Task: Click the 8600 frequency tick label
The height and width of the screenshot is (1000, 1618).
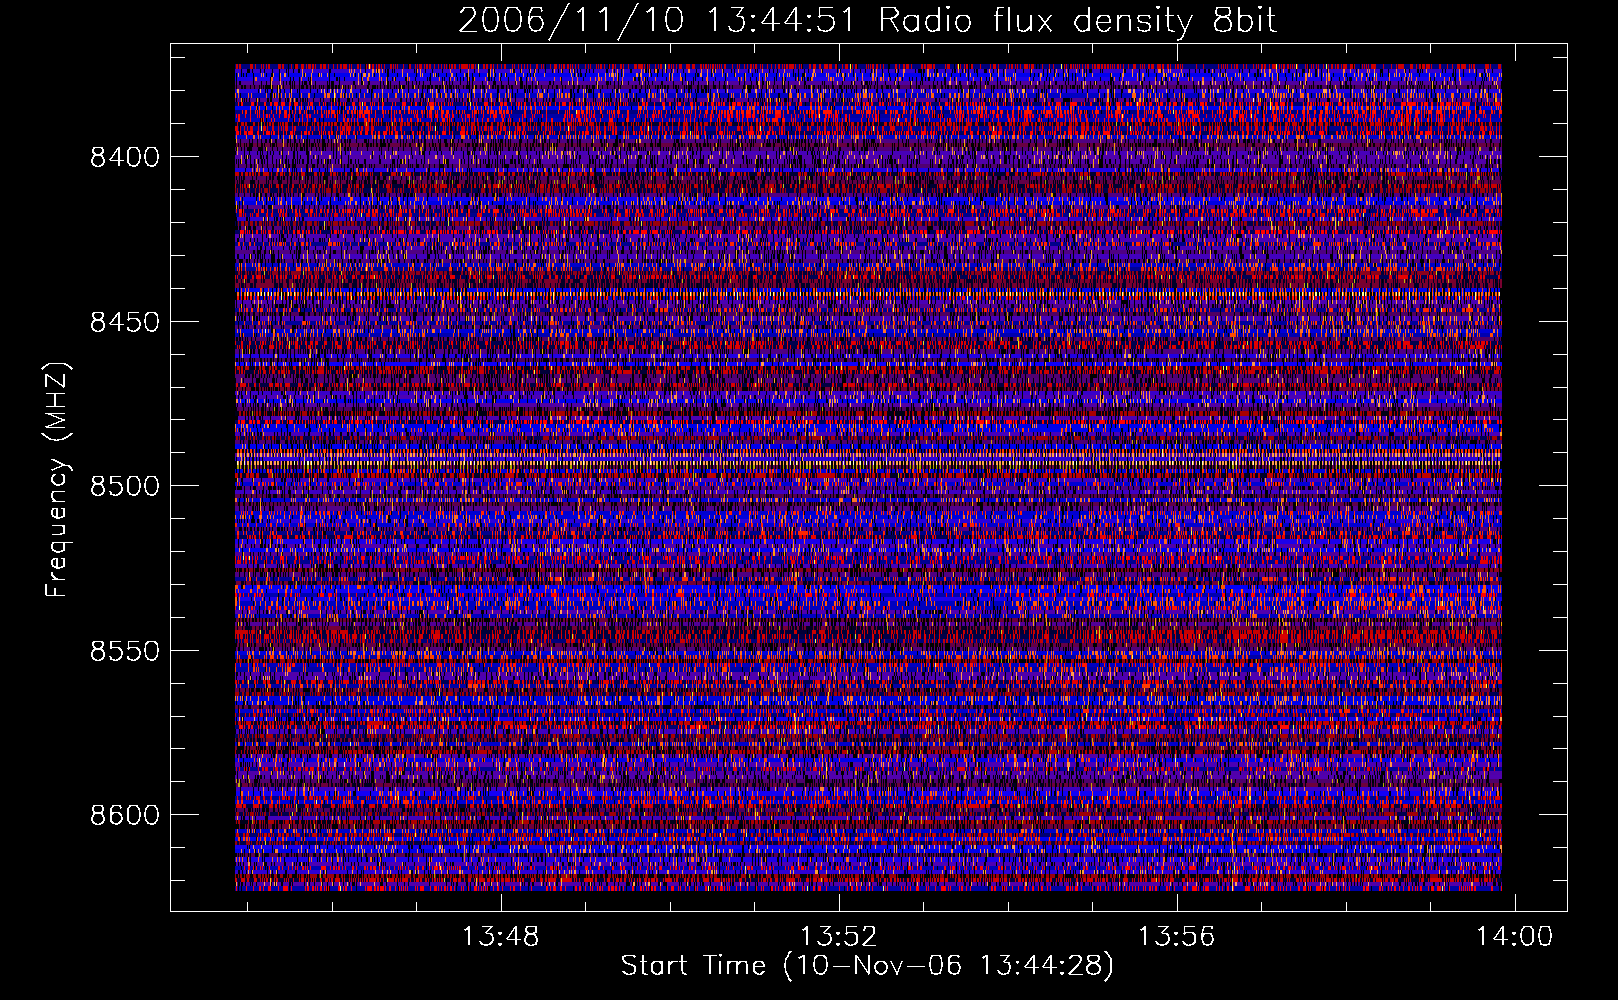Action: click(125, 815)
